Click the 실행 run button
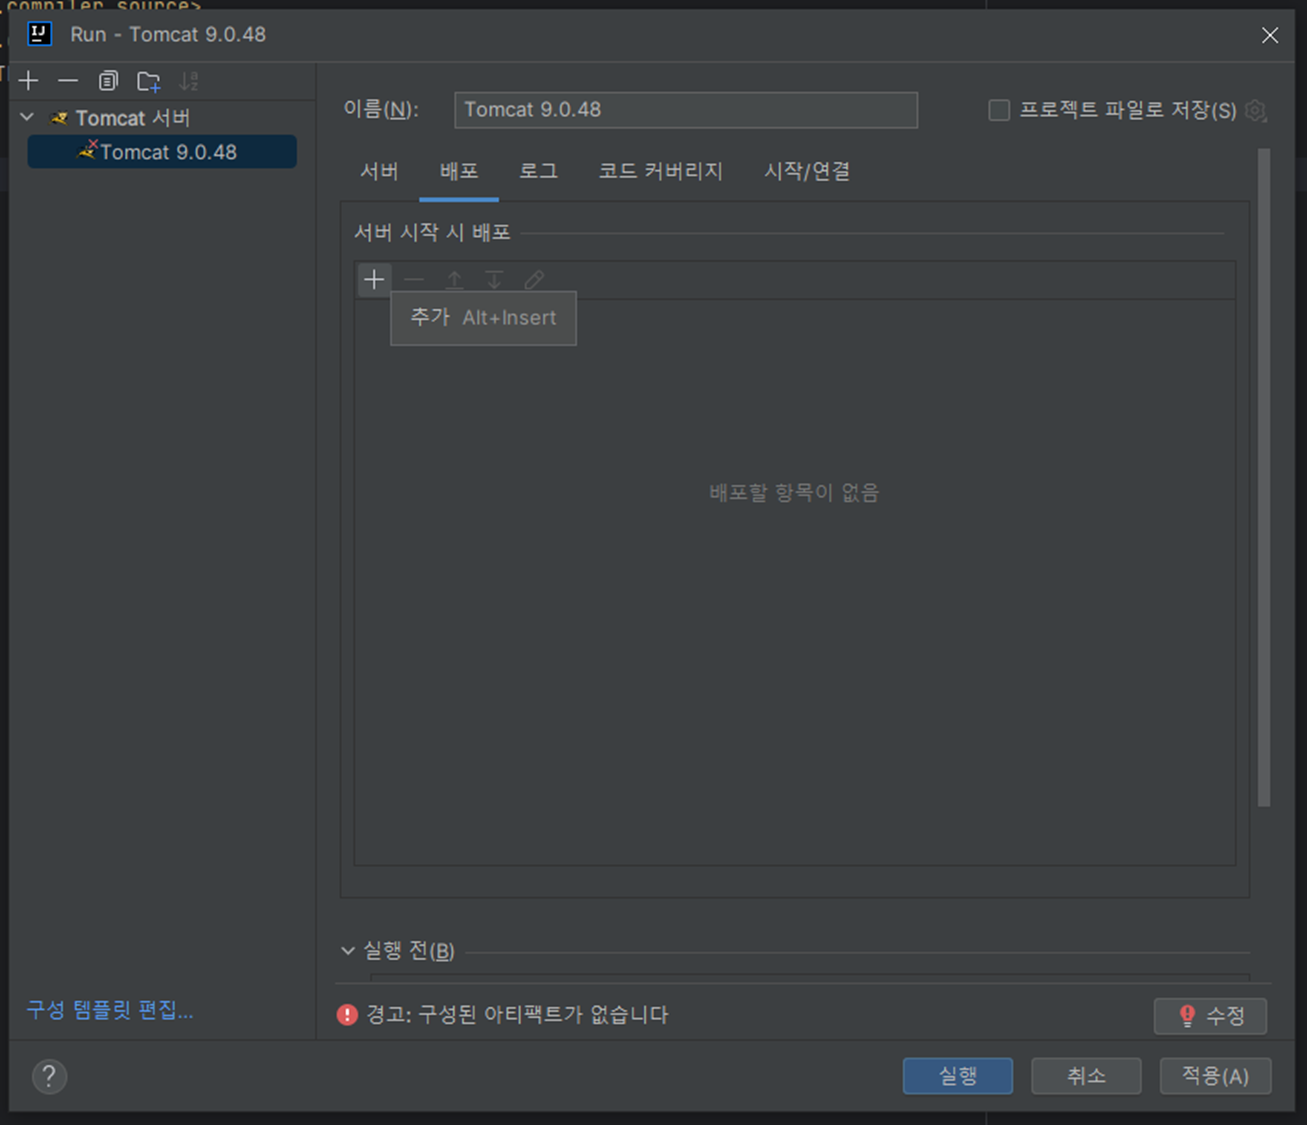 (957, 1076)
